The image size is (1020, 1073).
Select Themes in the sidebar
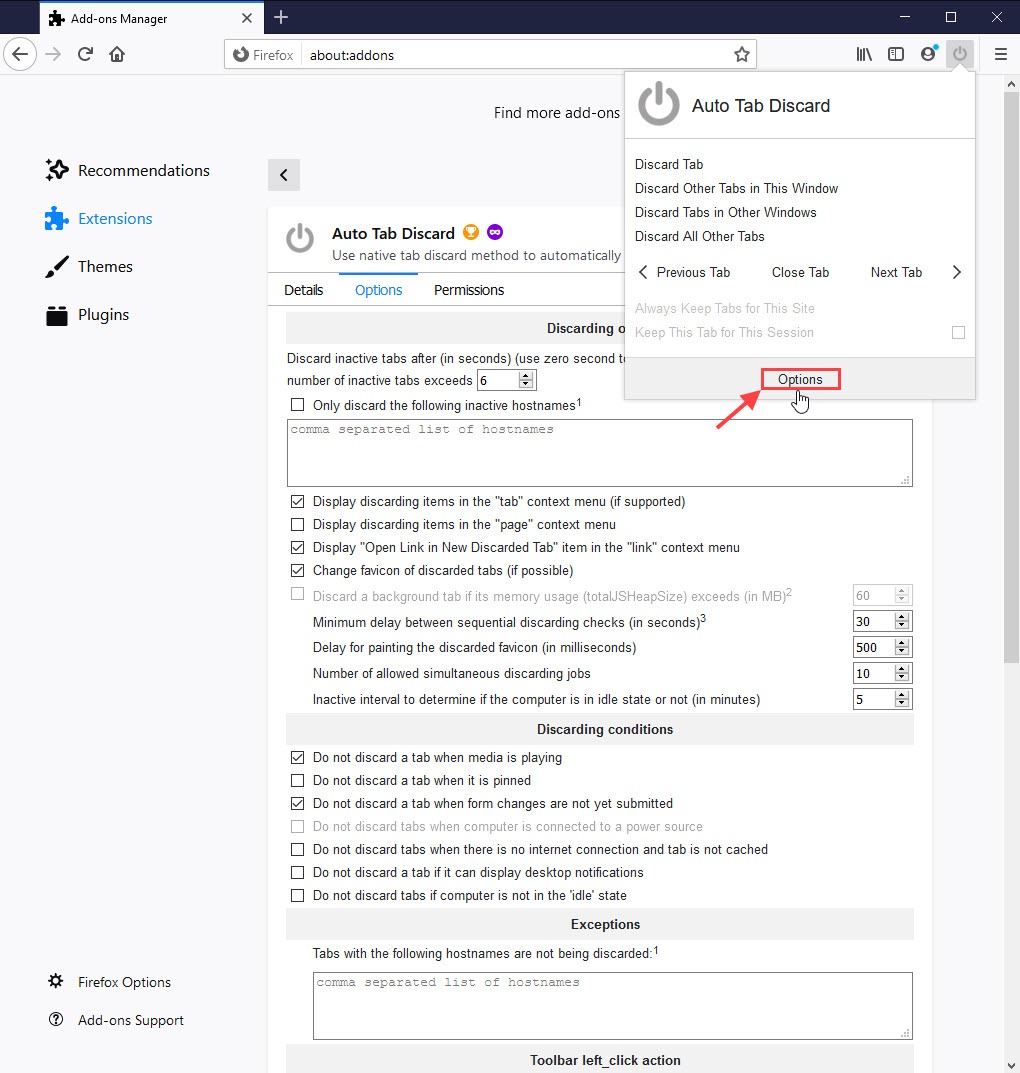coord(104,266)
